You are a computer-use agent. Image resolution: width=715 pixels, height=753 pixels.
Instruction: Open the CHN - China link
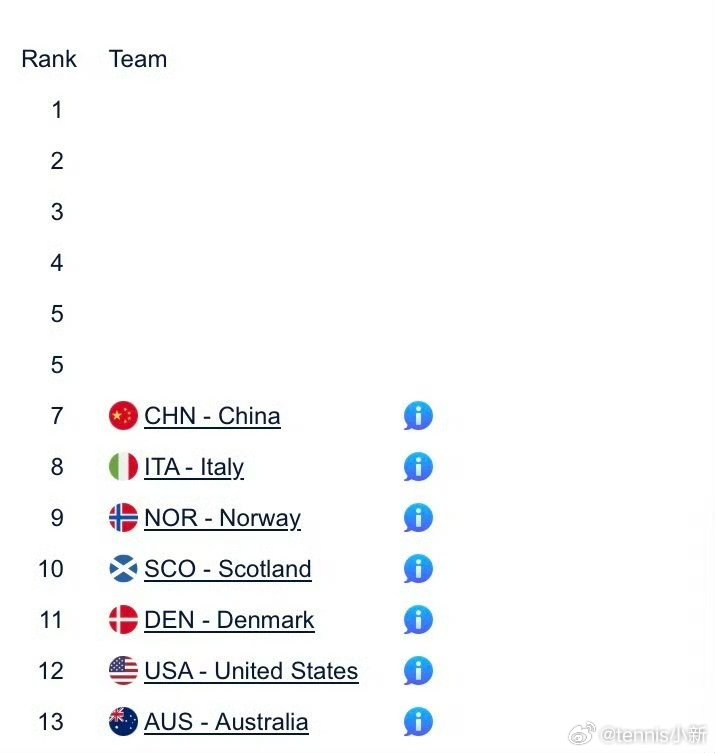click(212, 416)
